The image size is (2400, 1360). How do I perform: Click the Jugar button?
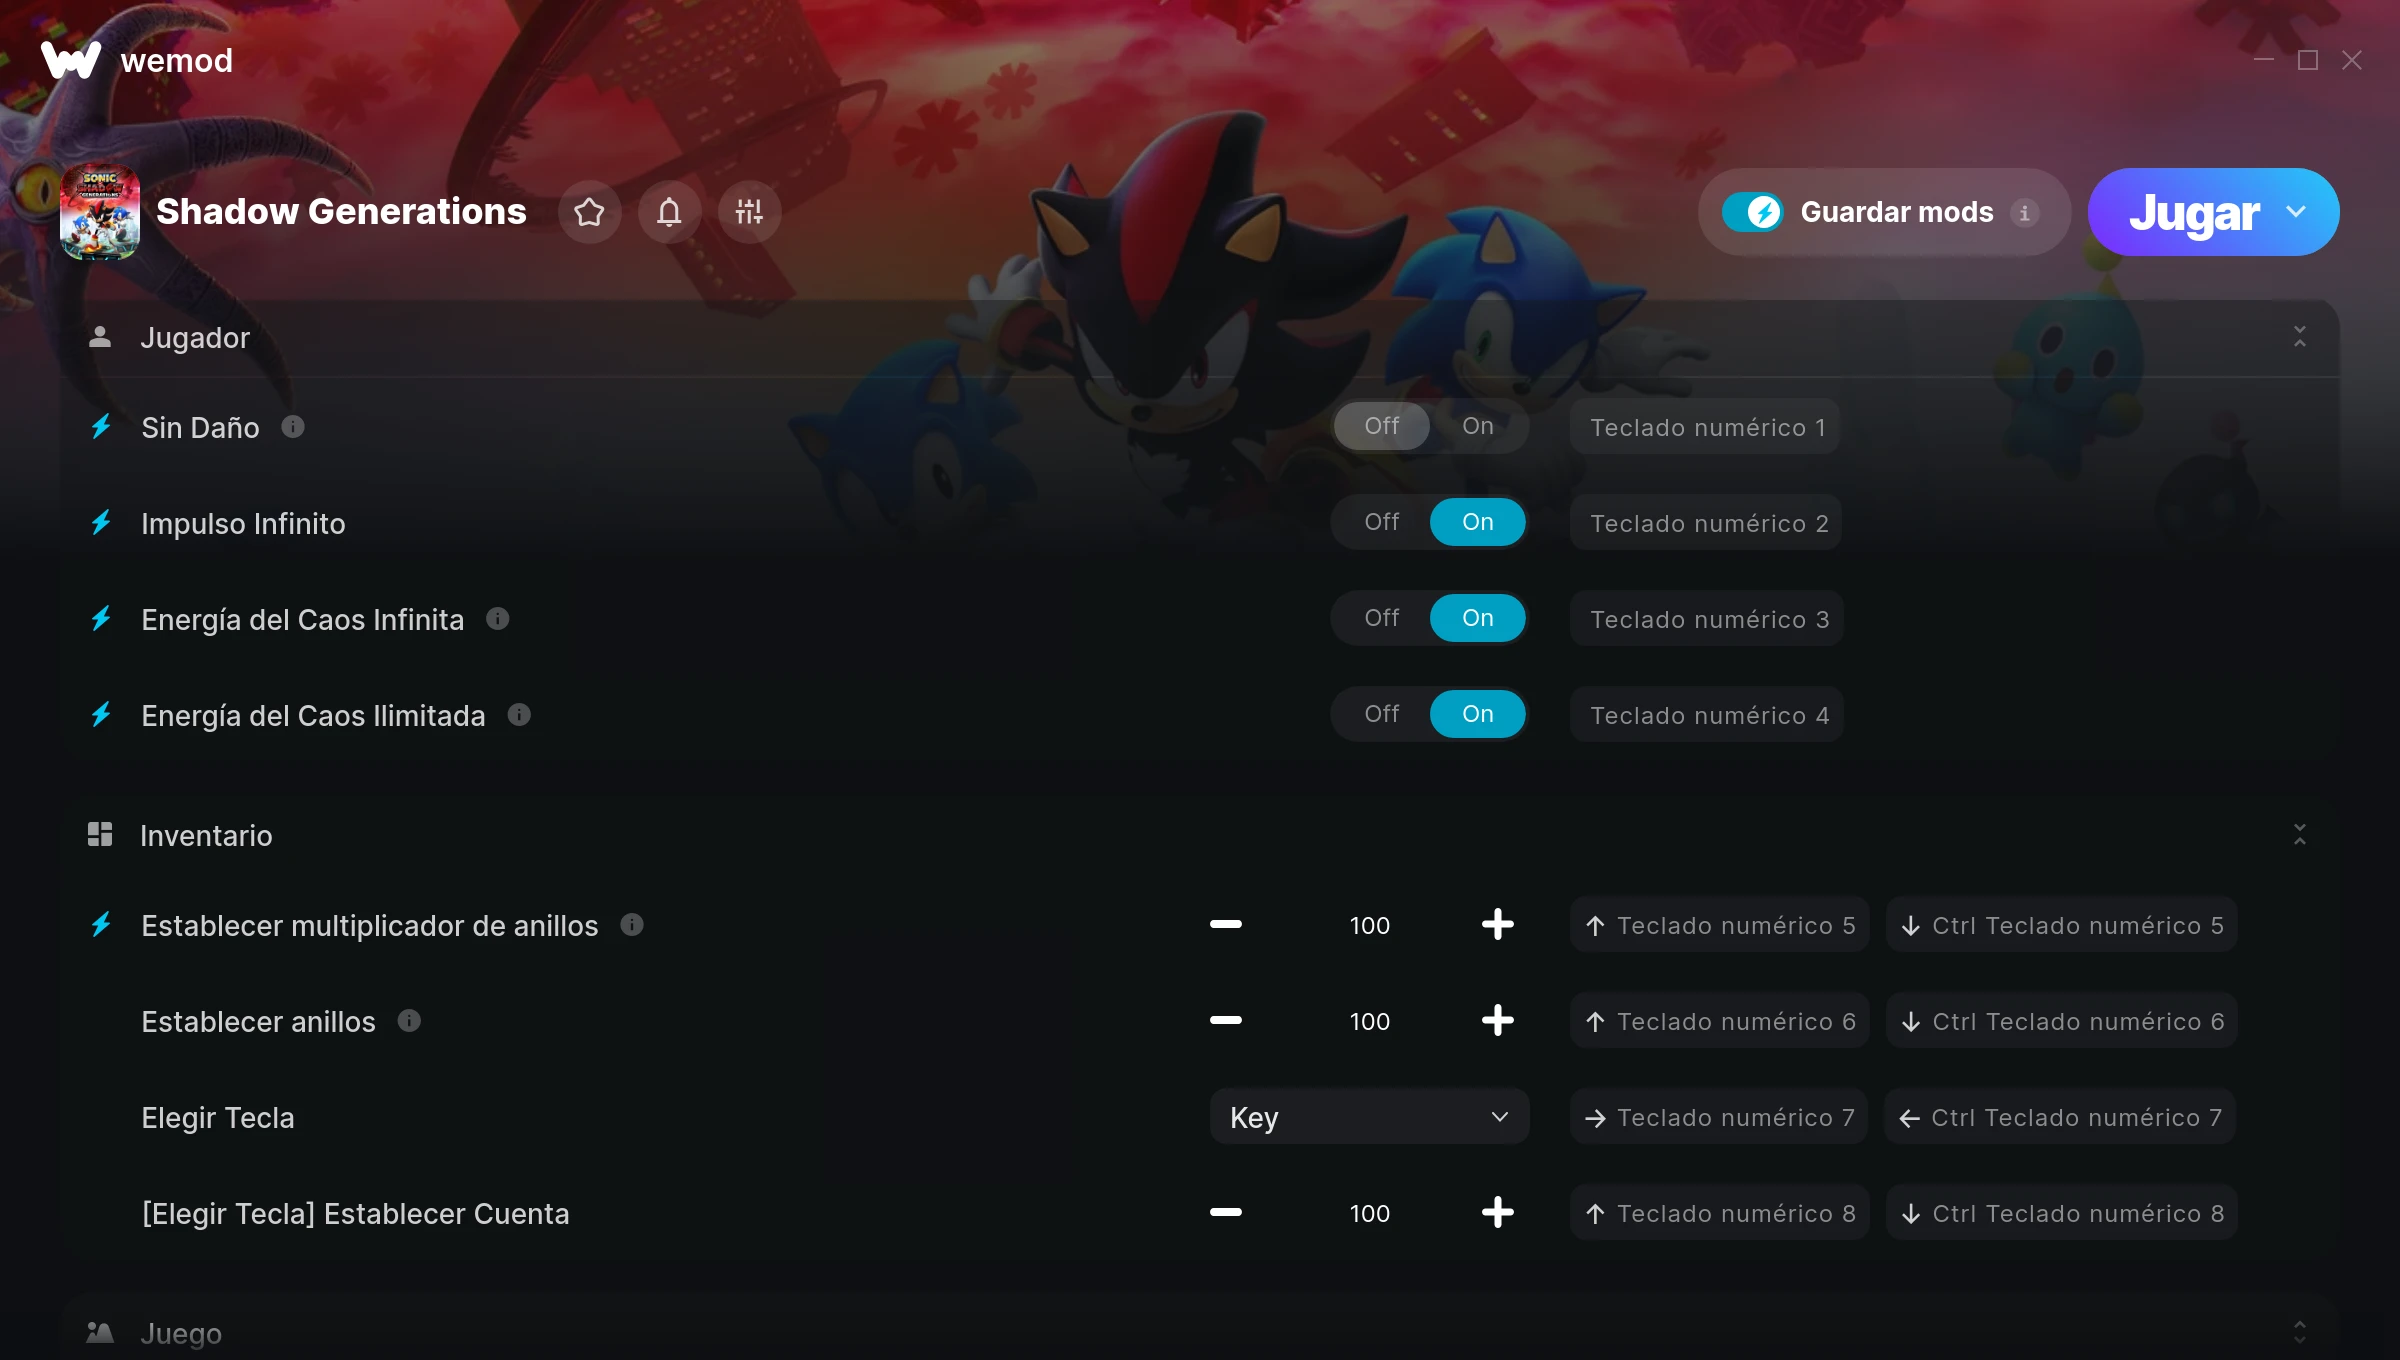pyautogui.click(x=2194, y=212)
